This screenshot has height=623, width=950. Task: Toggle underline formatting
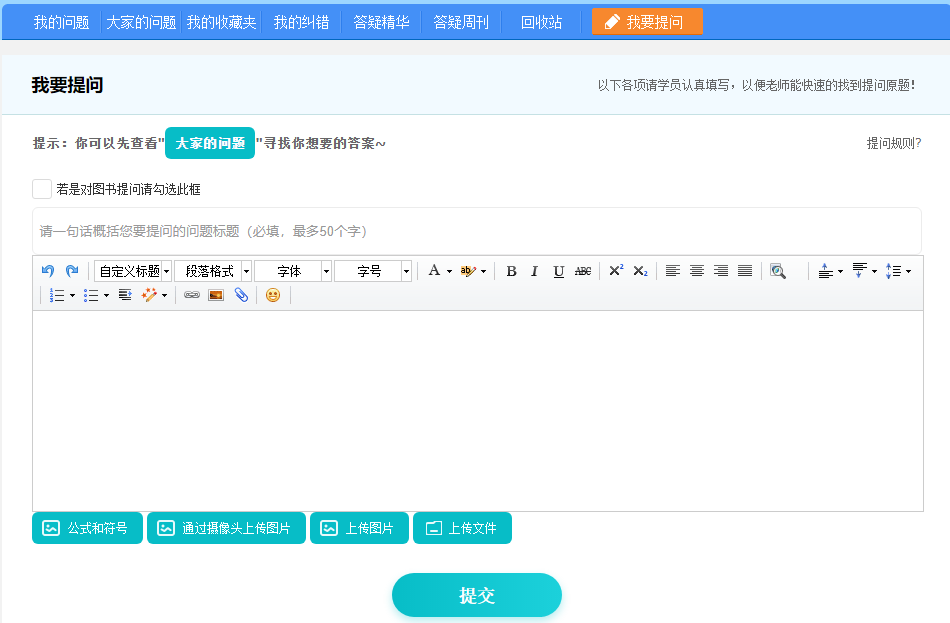tap(558, 269)
